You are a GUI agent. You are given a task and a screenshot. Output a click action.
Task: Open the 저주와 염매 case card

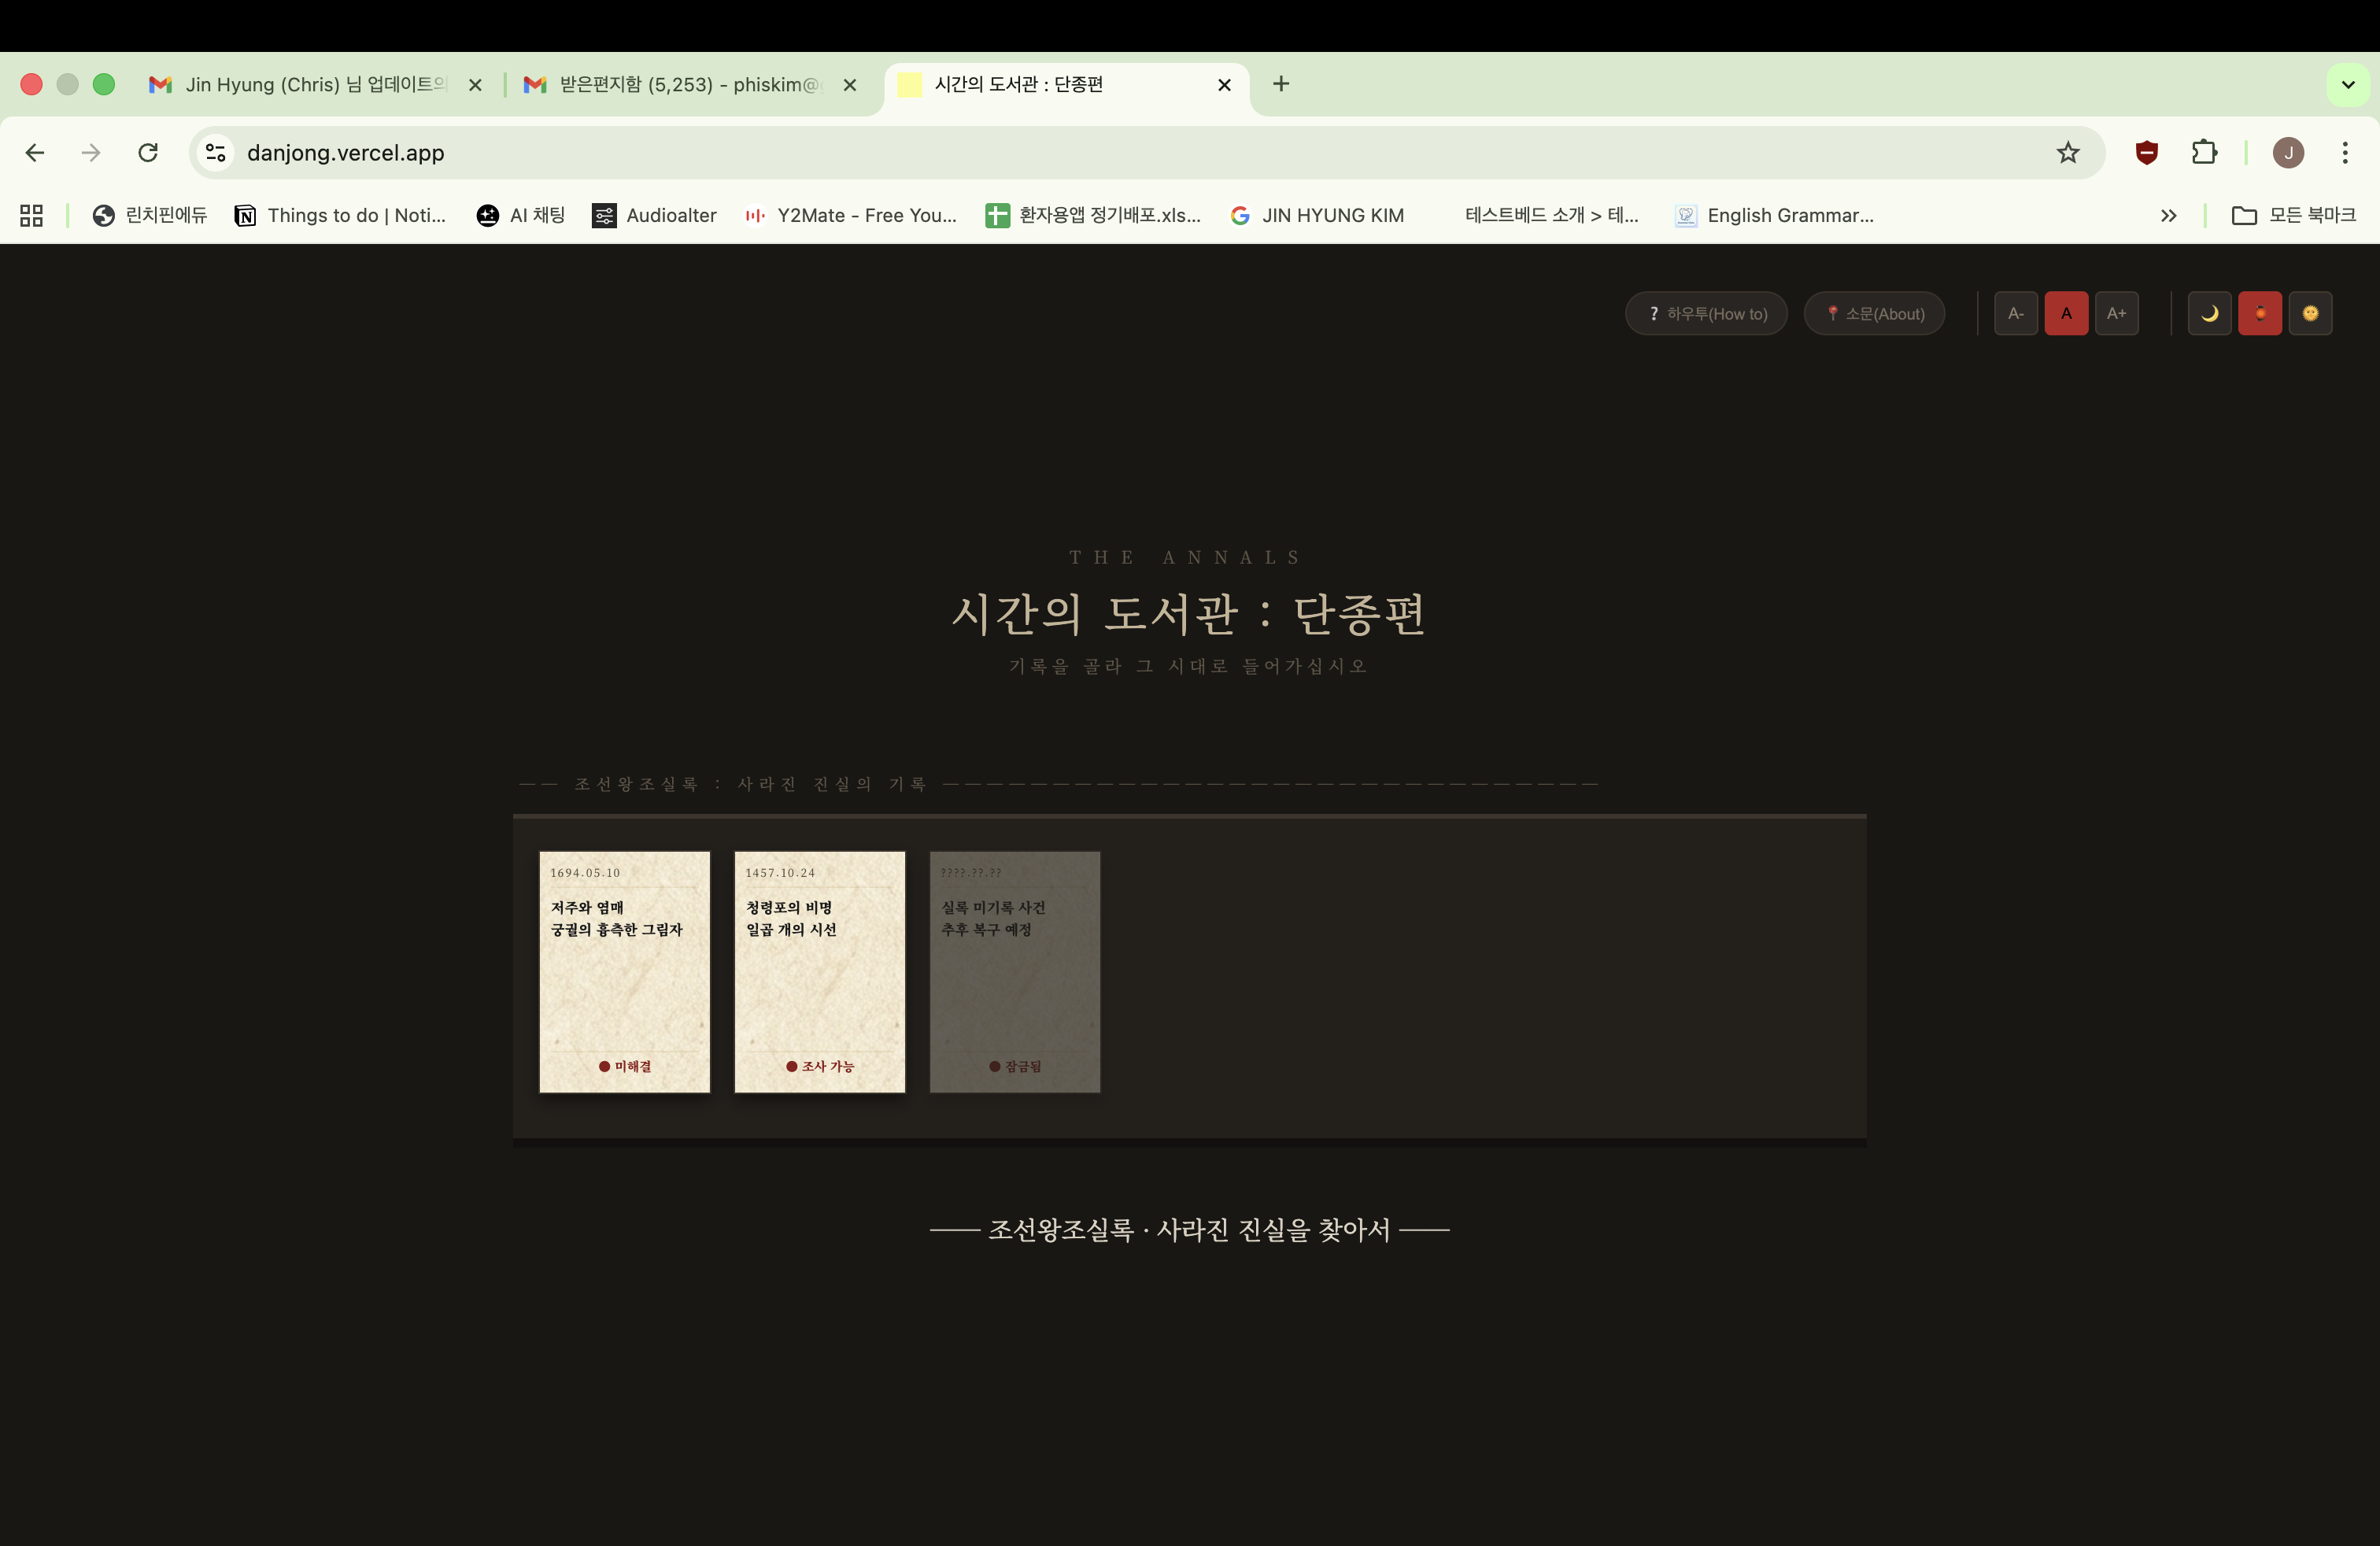click(x=625, y=972)
